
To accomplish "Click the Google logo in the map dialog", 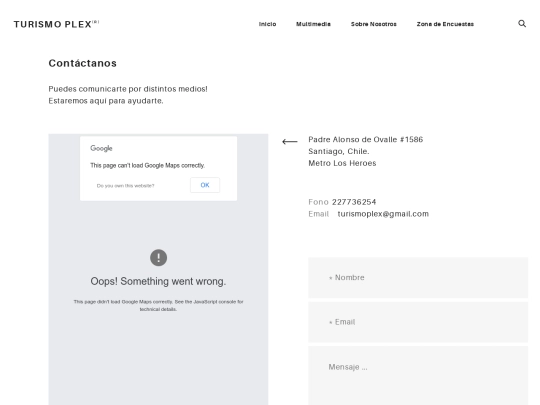I will point(101,148).
